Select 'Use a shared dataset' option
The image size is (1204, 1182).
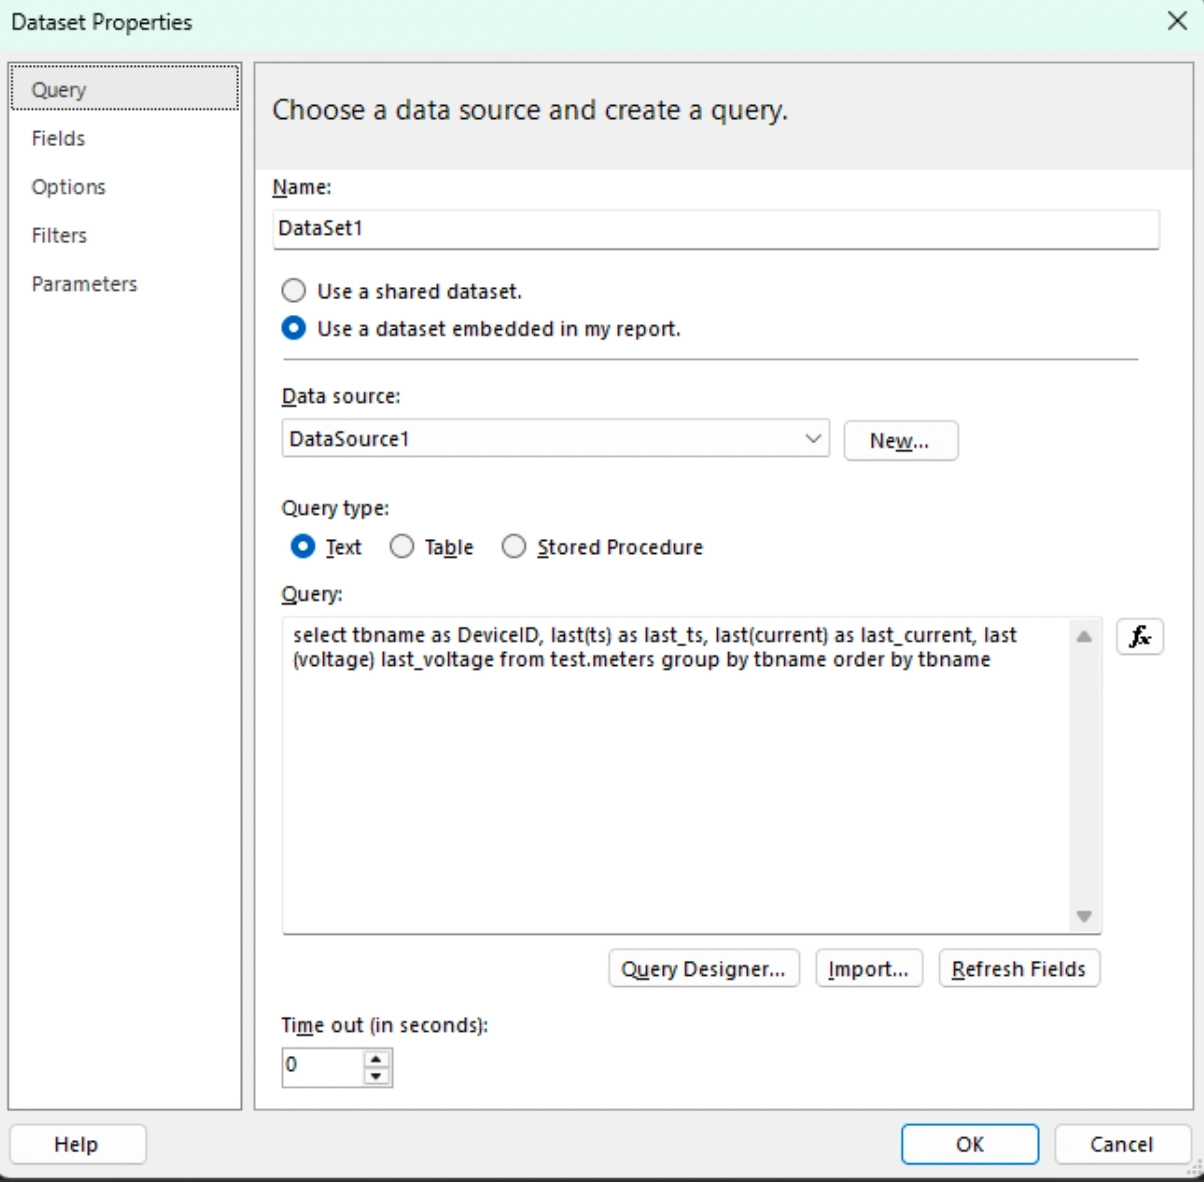pos(294,291)
